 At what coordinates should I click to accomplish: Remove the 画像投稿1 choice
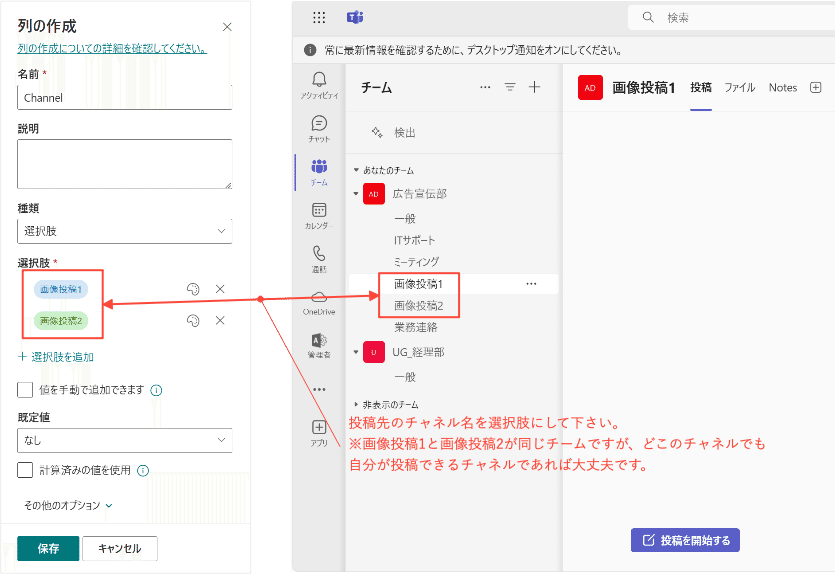tap(220, 289)
